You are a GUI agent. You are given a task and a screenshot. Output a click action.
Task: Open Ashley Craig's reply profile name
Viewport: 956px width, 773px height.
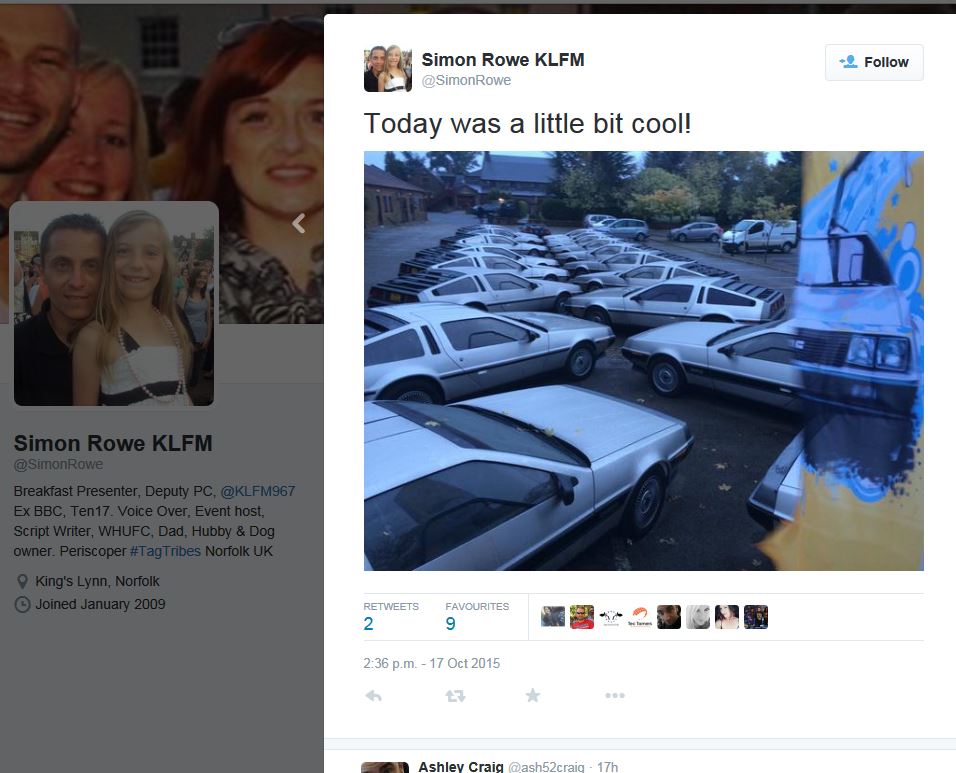pos(461,766)
